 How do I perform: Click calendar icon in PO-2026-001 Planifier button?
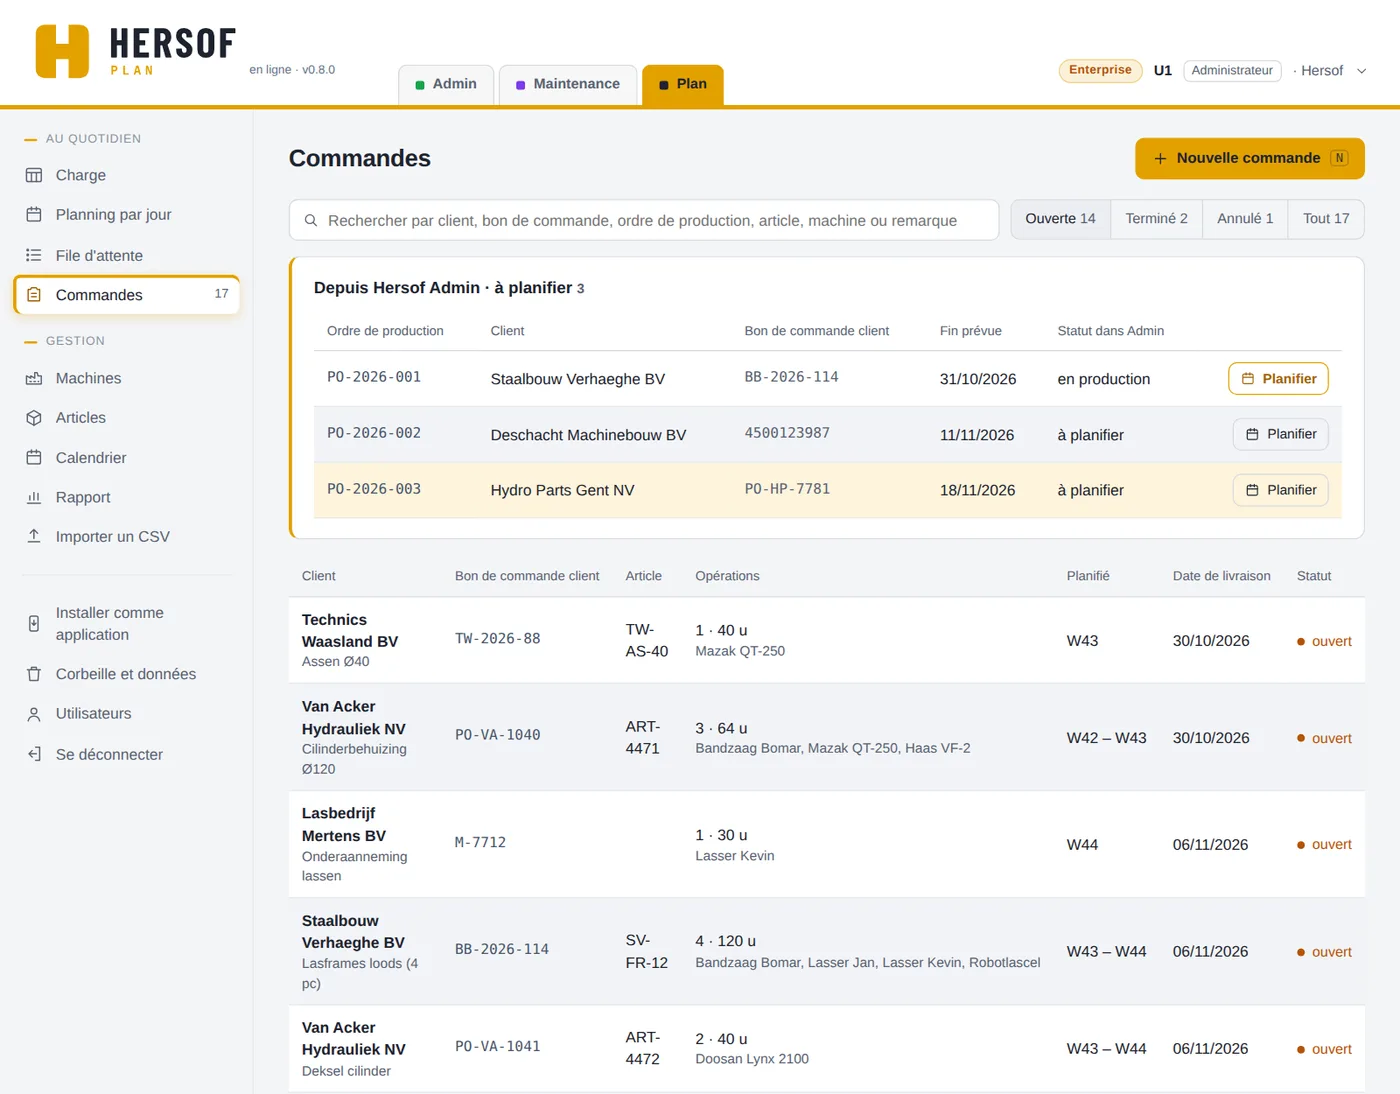[1248, 379]
